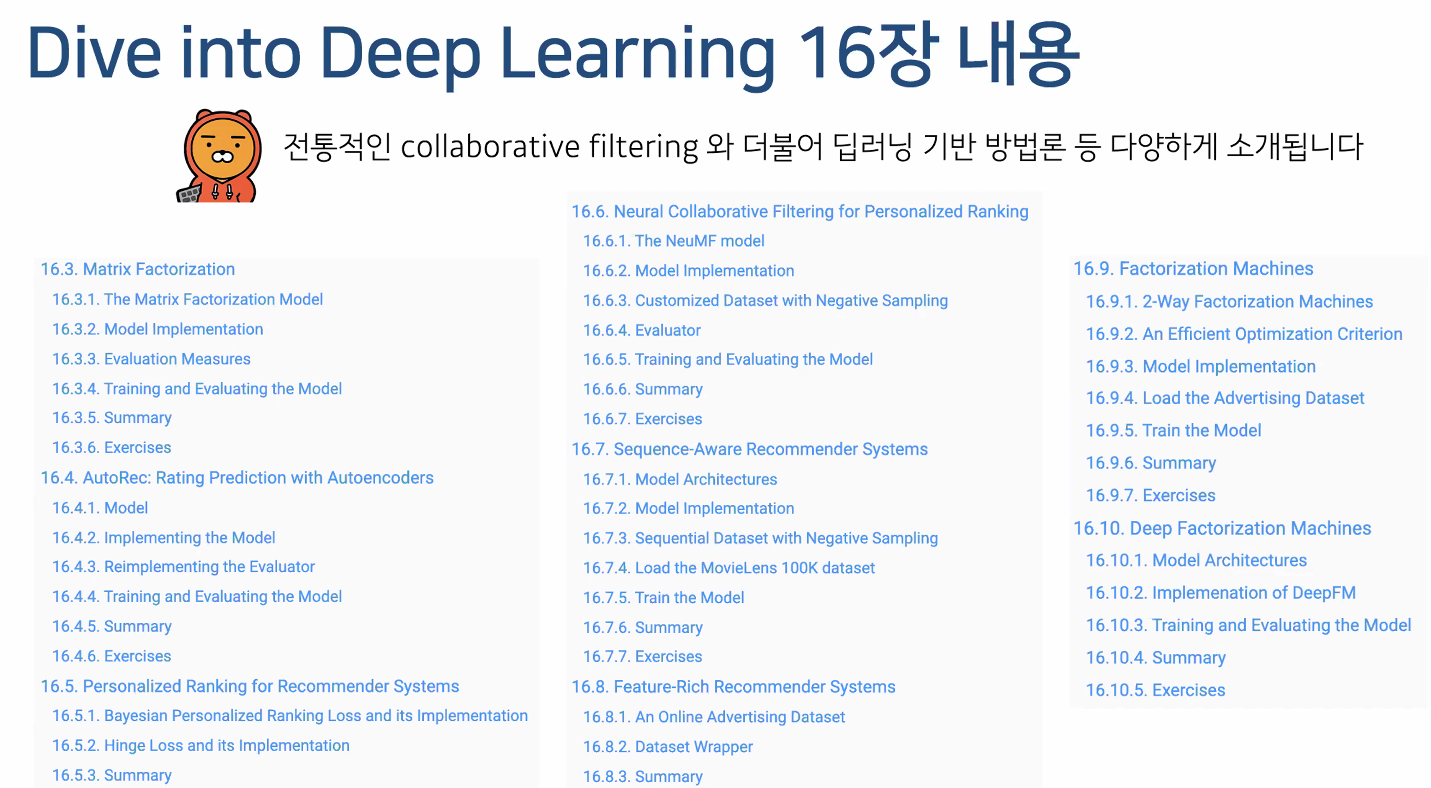This screenshot has width=1431, height=788.
Task: Go to 16.6.2. Model Implementation
Action: click(x=689, y=271)
